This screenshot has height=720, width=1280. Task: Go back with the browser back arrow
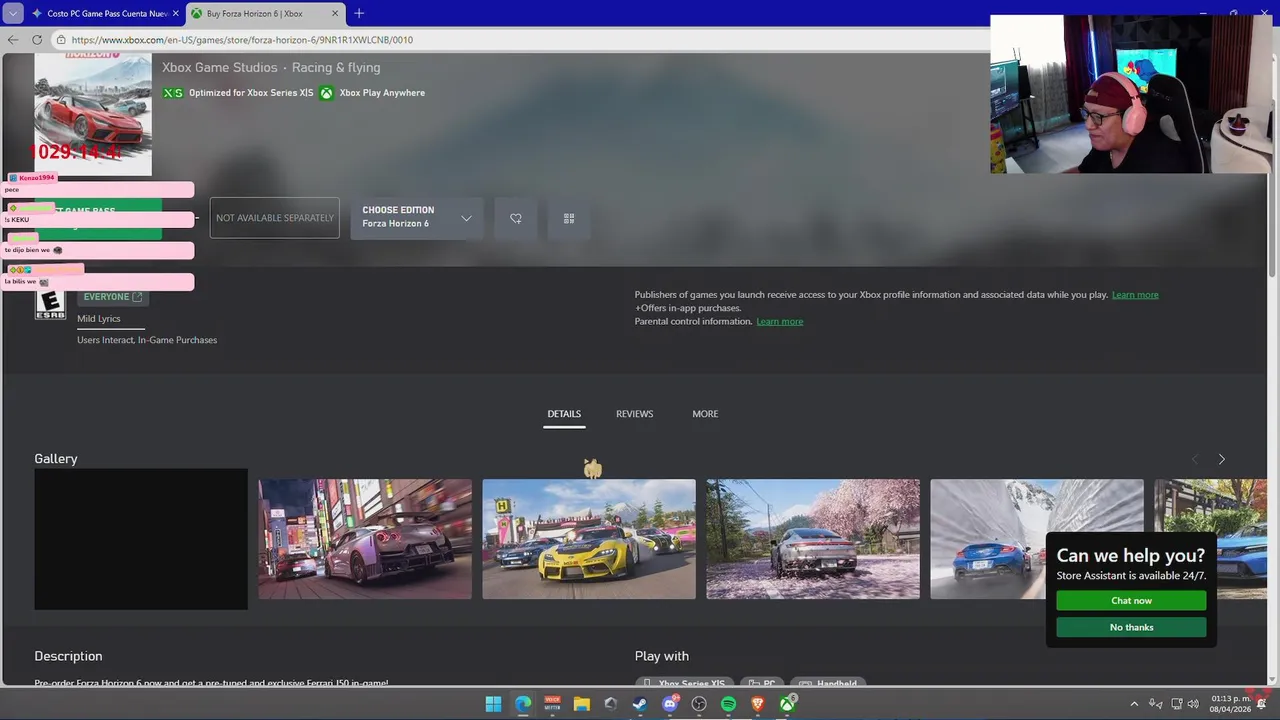point(13,40)
